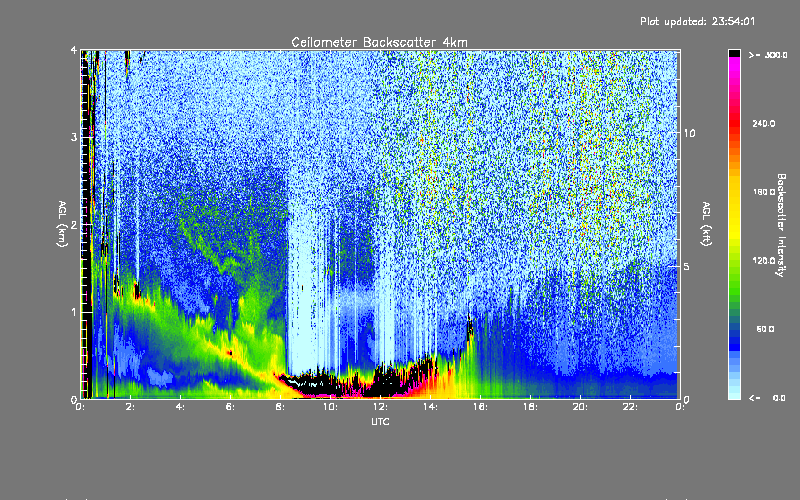
Task: Click the '14:' hour tick on the UTC axis
Action: coord(430,407)
